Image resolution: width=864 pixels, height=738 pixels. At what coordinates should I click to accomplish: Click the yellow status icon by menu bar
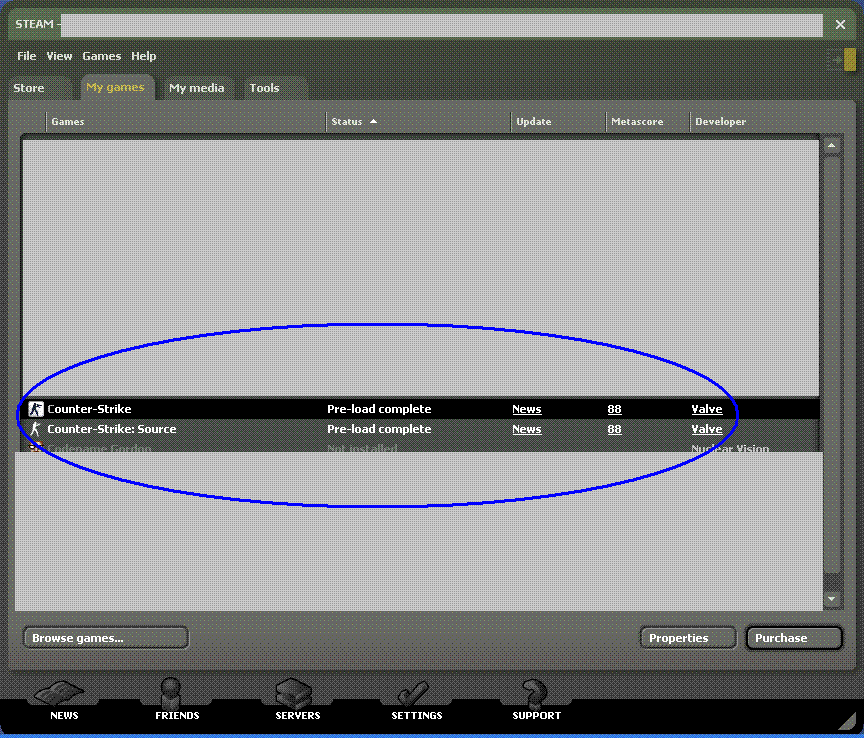(x=849, y=59)
